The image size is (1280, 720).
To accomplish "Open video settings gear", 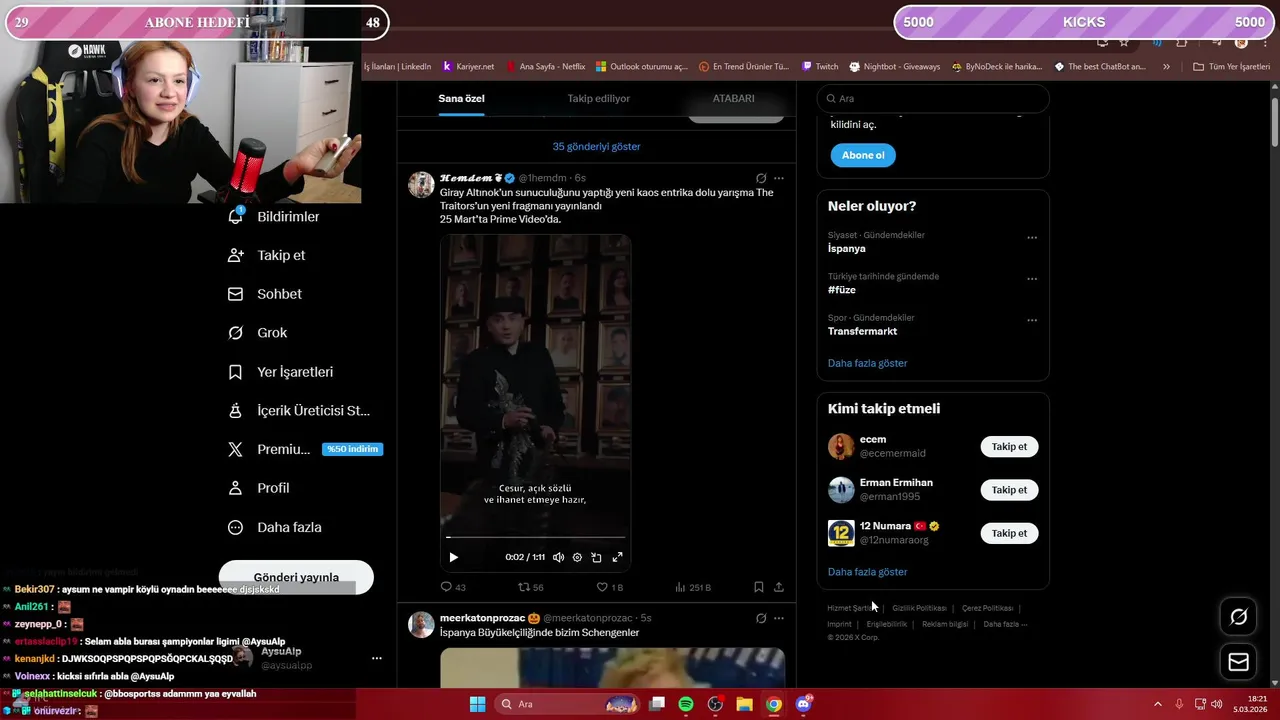I will tap(577, 557).
